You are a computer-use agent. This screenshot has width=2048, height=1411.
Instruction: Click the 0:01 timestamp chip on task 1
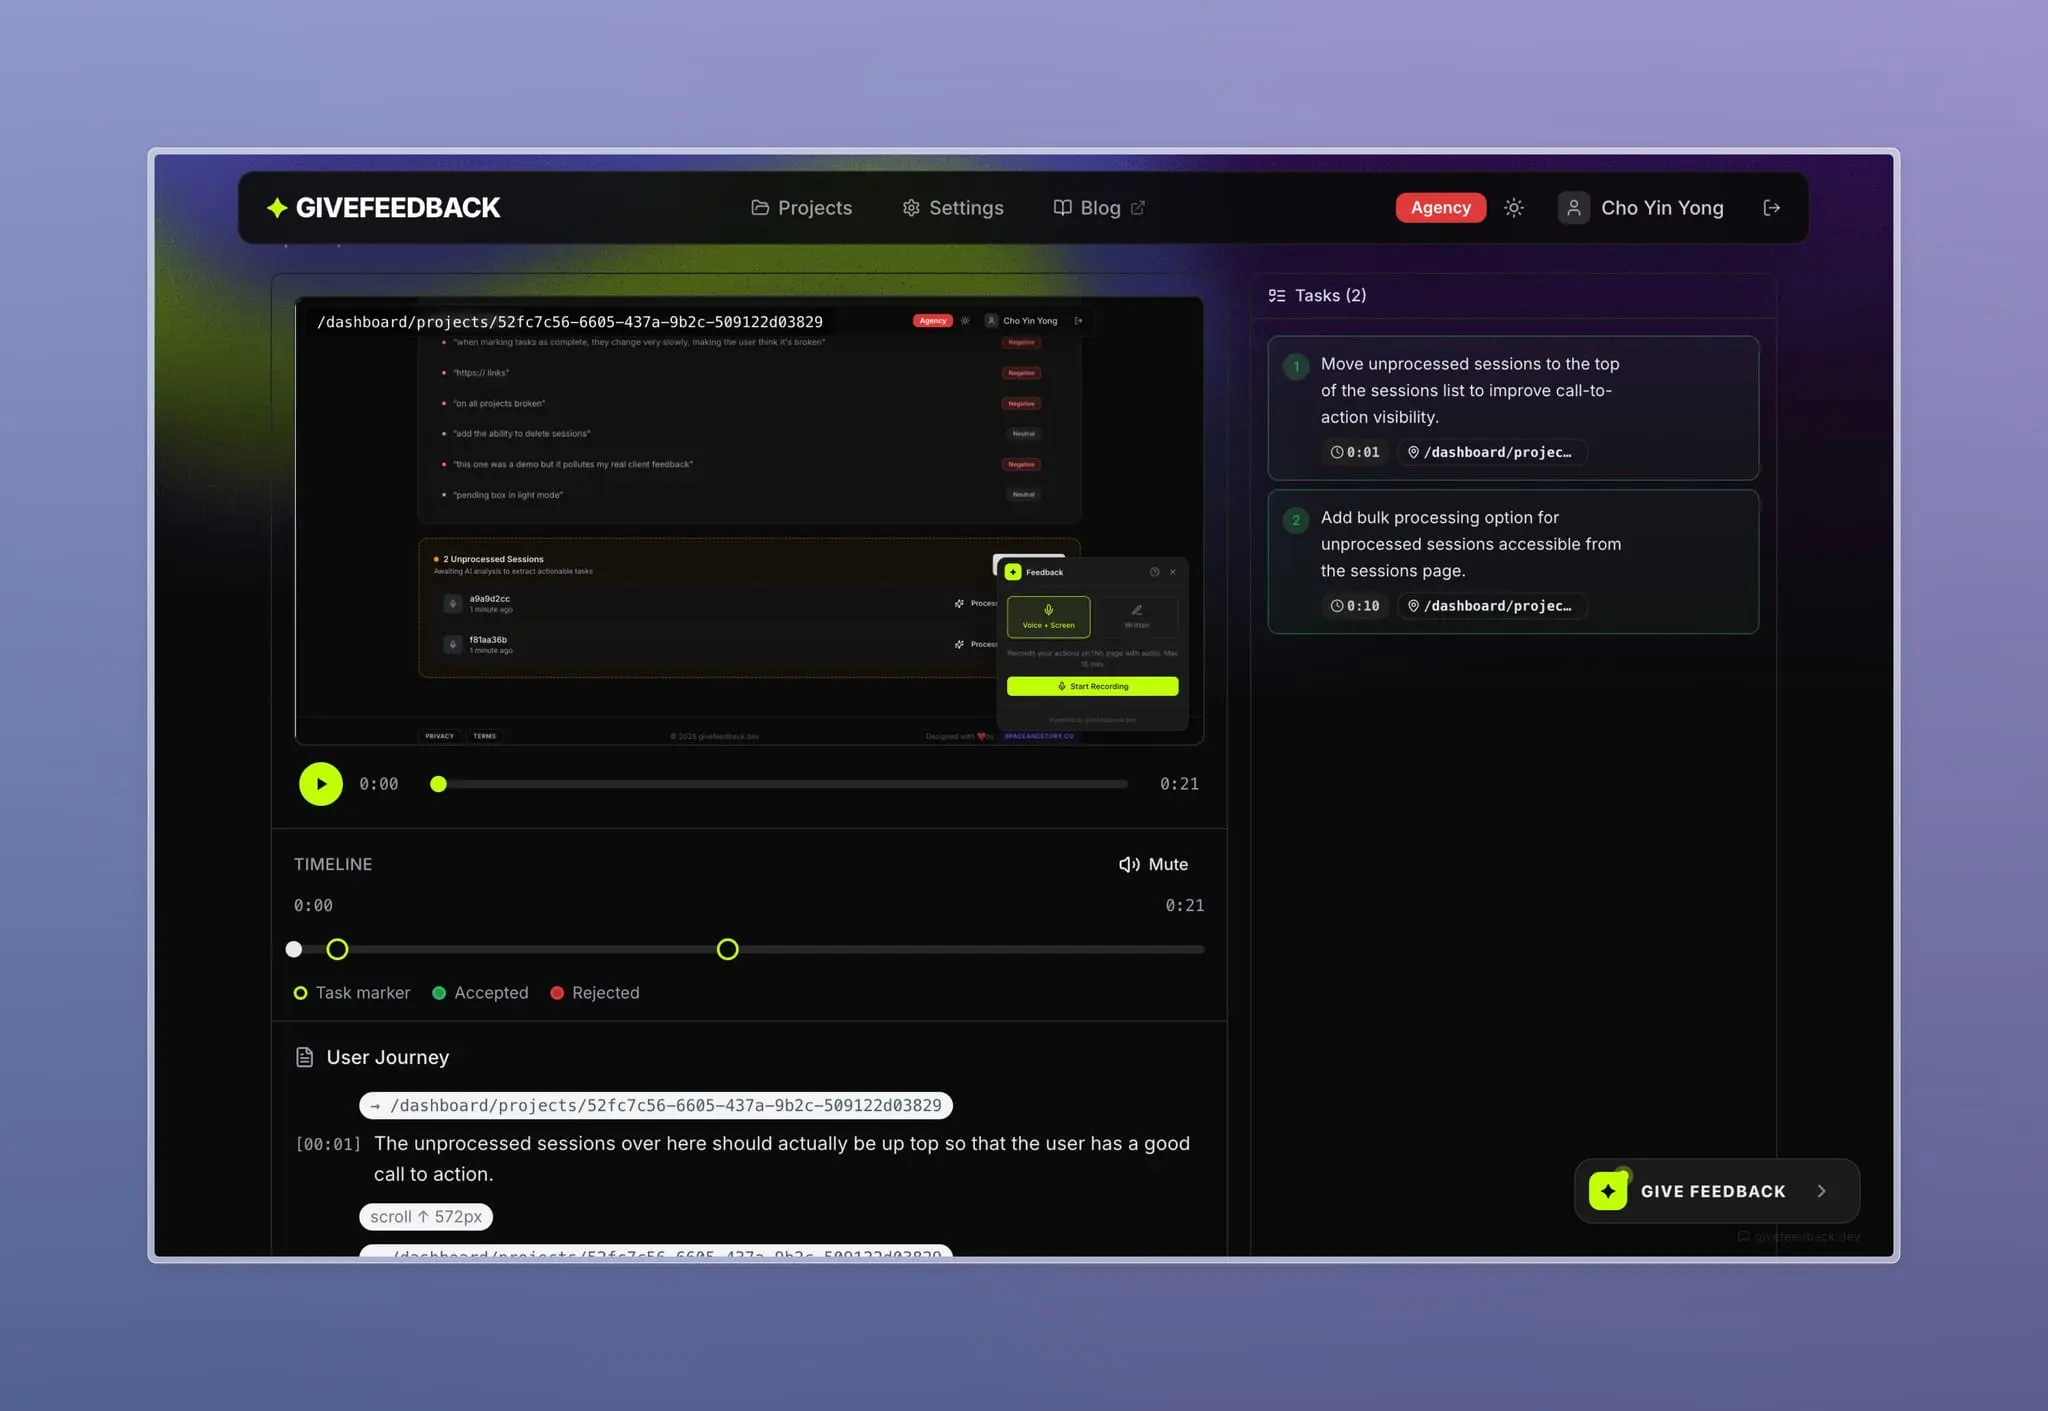pos(1355,452)
